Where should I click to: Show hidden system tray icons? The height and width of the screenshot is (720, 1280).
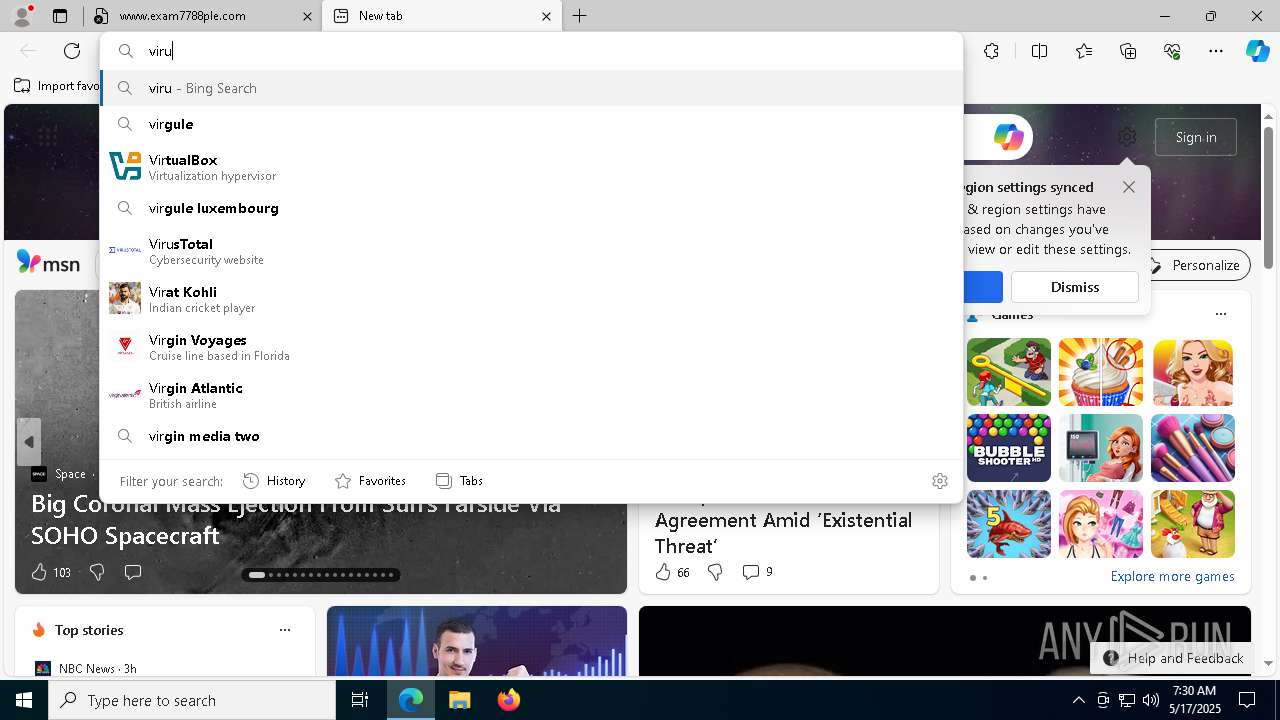pyautogui.click(x=1078, y=700)
